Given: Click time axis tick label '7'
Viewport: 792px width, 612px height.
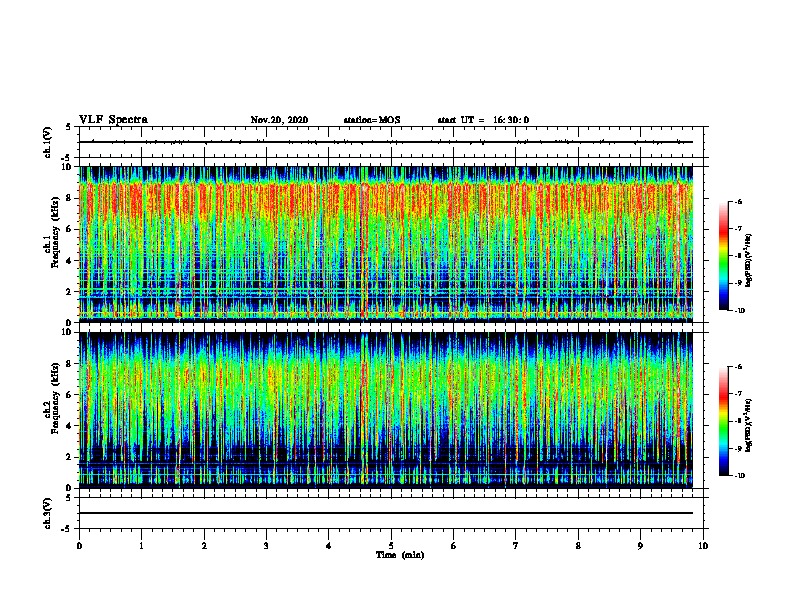Looking at the screenshot, I should point(516,546).
